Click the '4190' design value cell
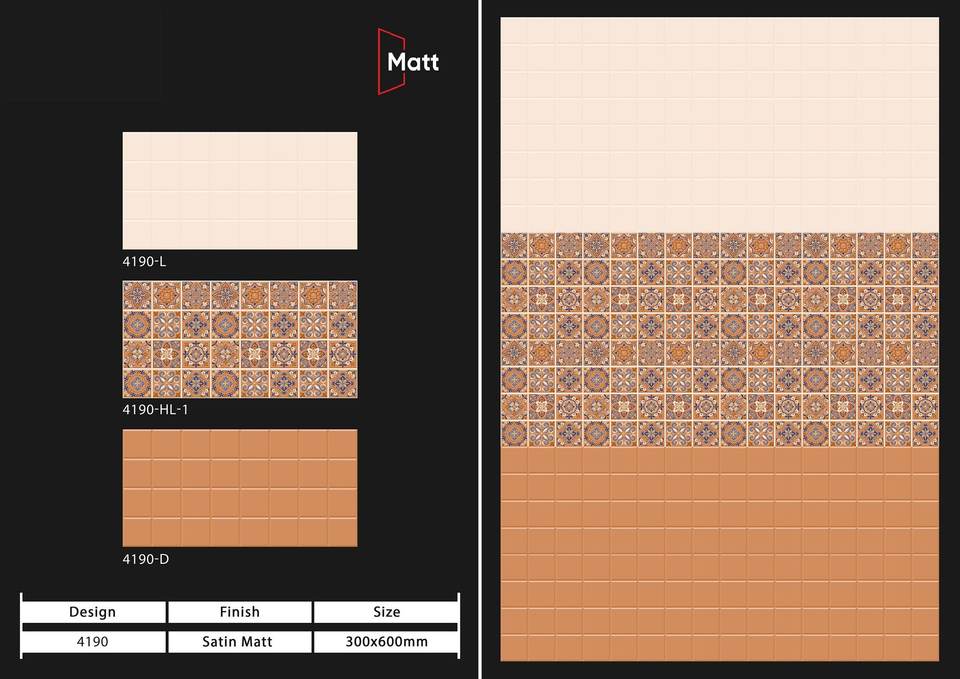 pyautogui.click(x=93, y=642)
